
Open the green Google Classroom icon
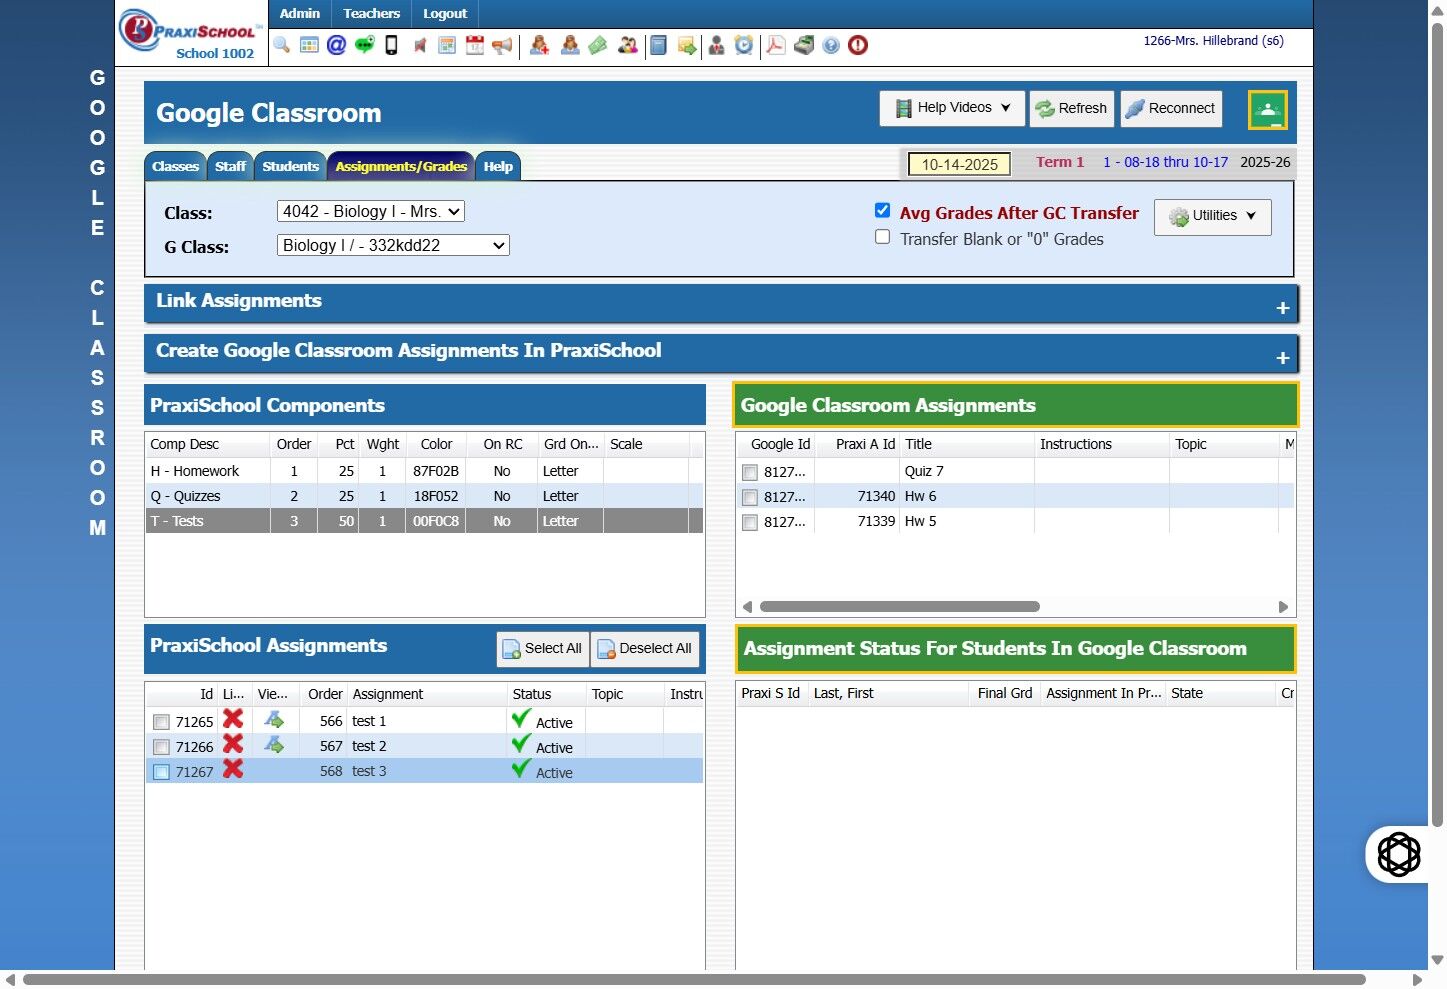1267,110
